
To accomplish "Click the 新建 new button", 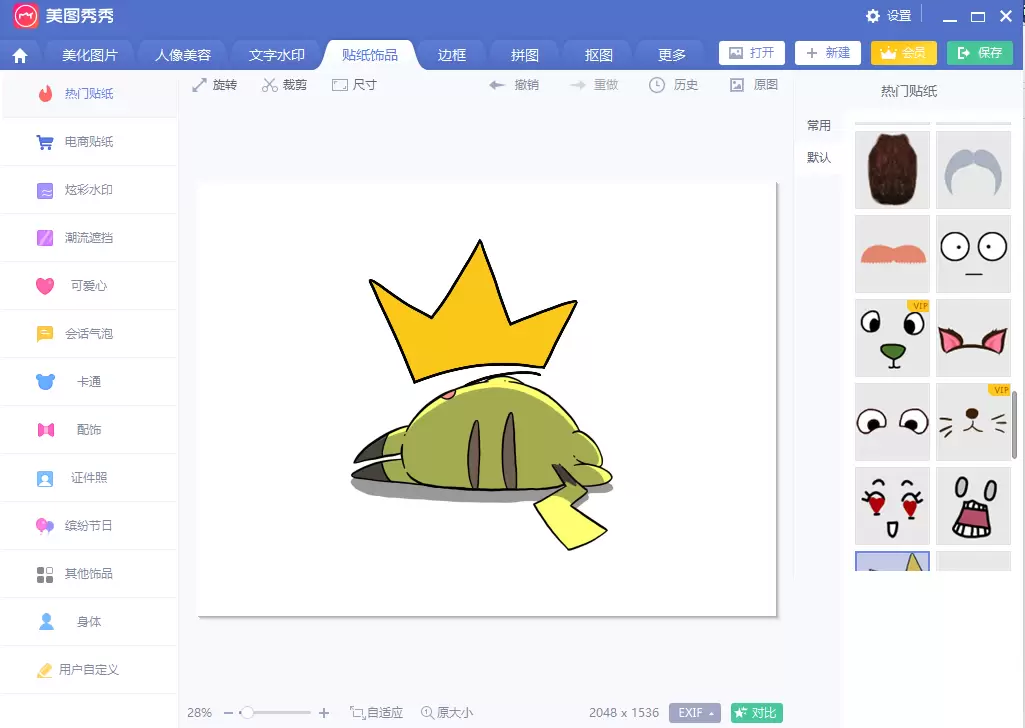I will pos(828,53).
